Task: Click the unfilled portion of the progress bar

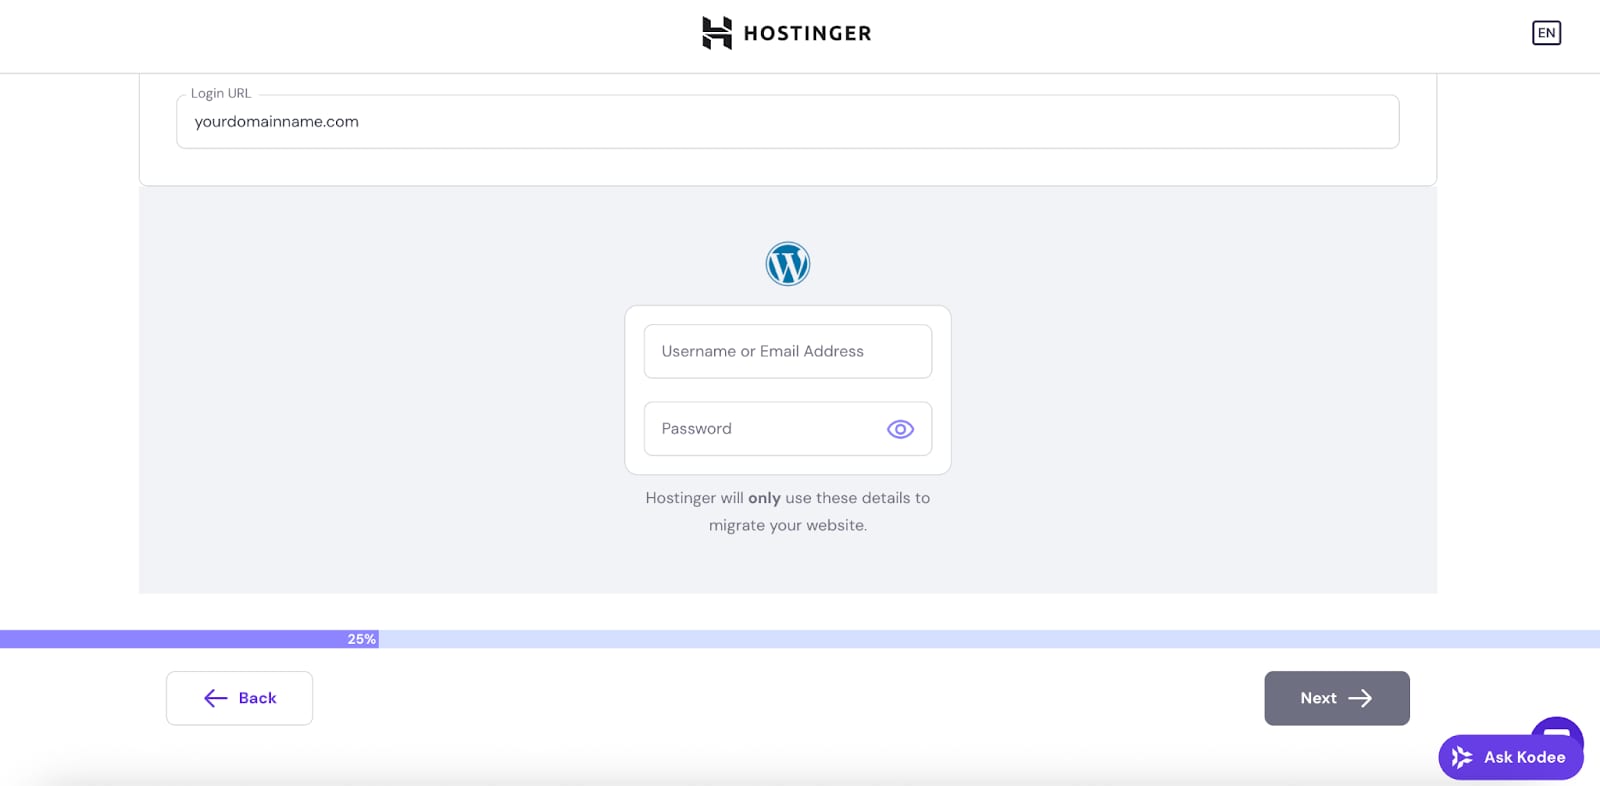Action: click(980, 639)
